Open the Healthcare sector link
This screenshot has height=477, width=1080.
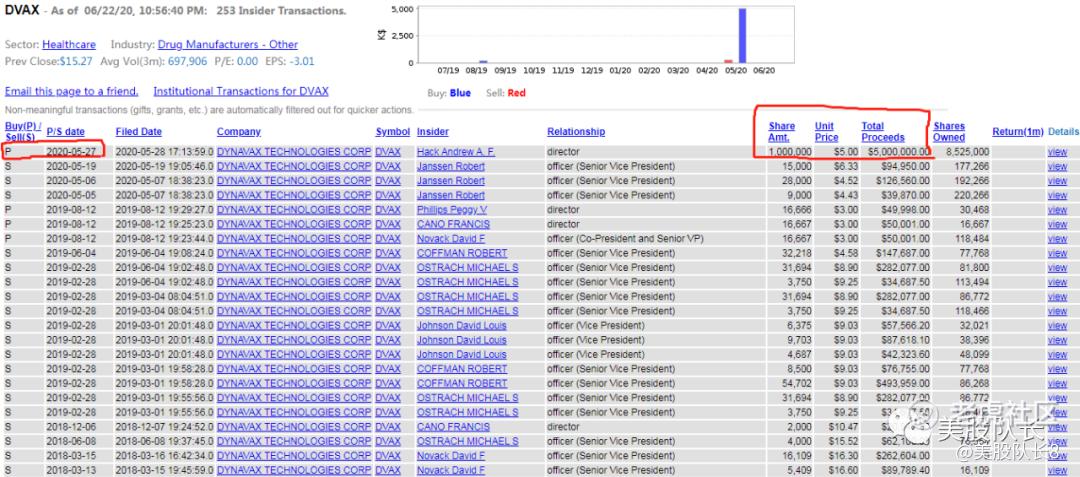point(69,45)
